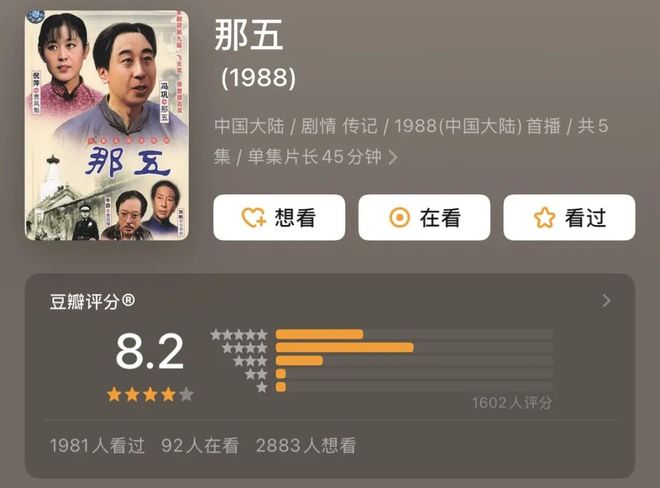
Task: Click the single-star row icon in rating chart
Action: point(262,387)
